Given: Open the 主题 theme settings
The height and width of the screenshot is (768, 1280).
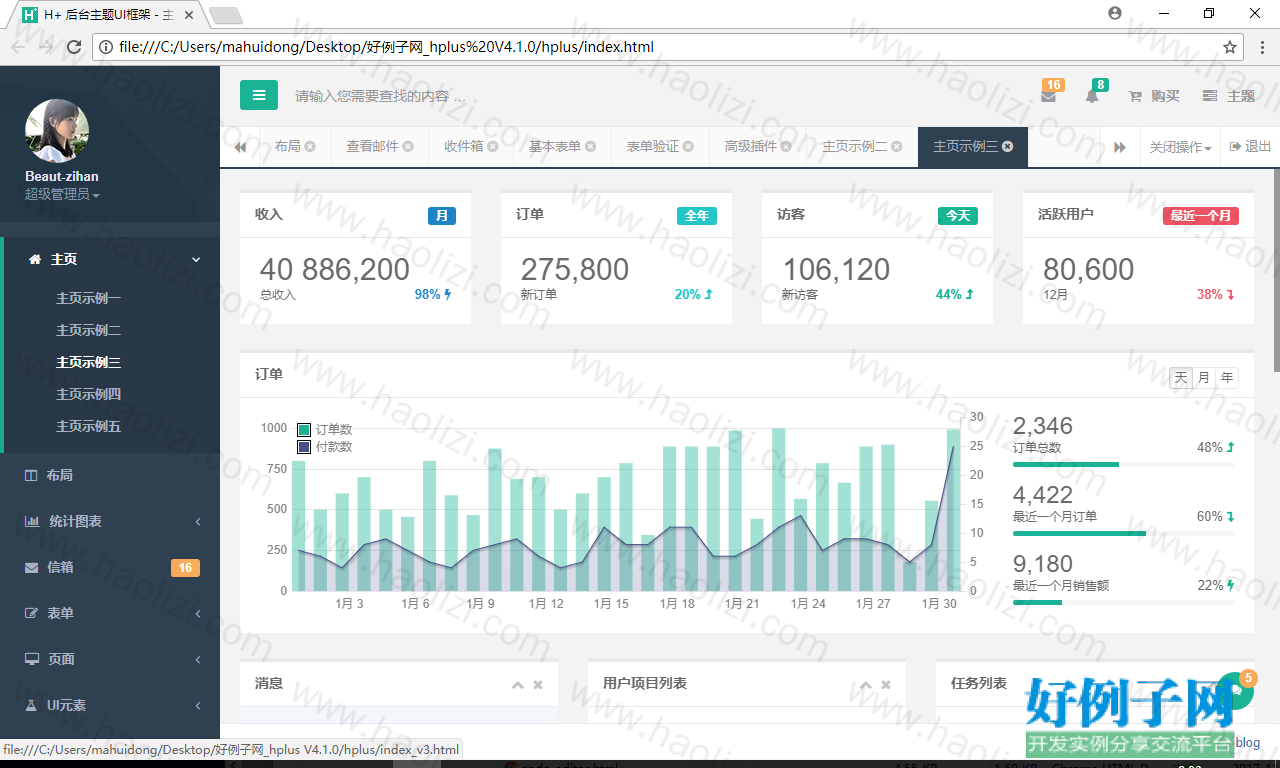Looking at the screenshot, I should coord(1228,96).
